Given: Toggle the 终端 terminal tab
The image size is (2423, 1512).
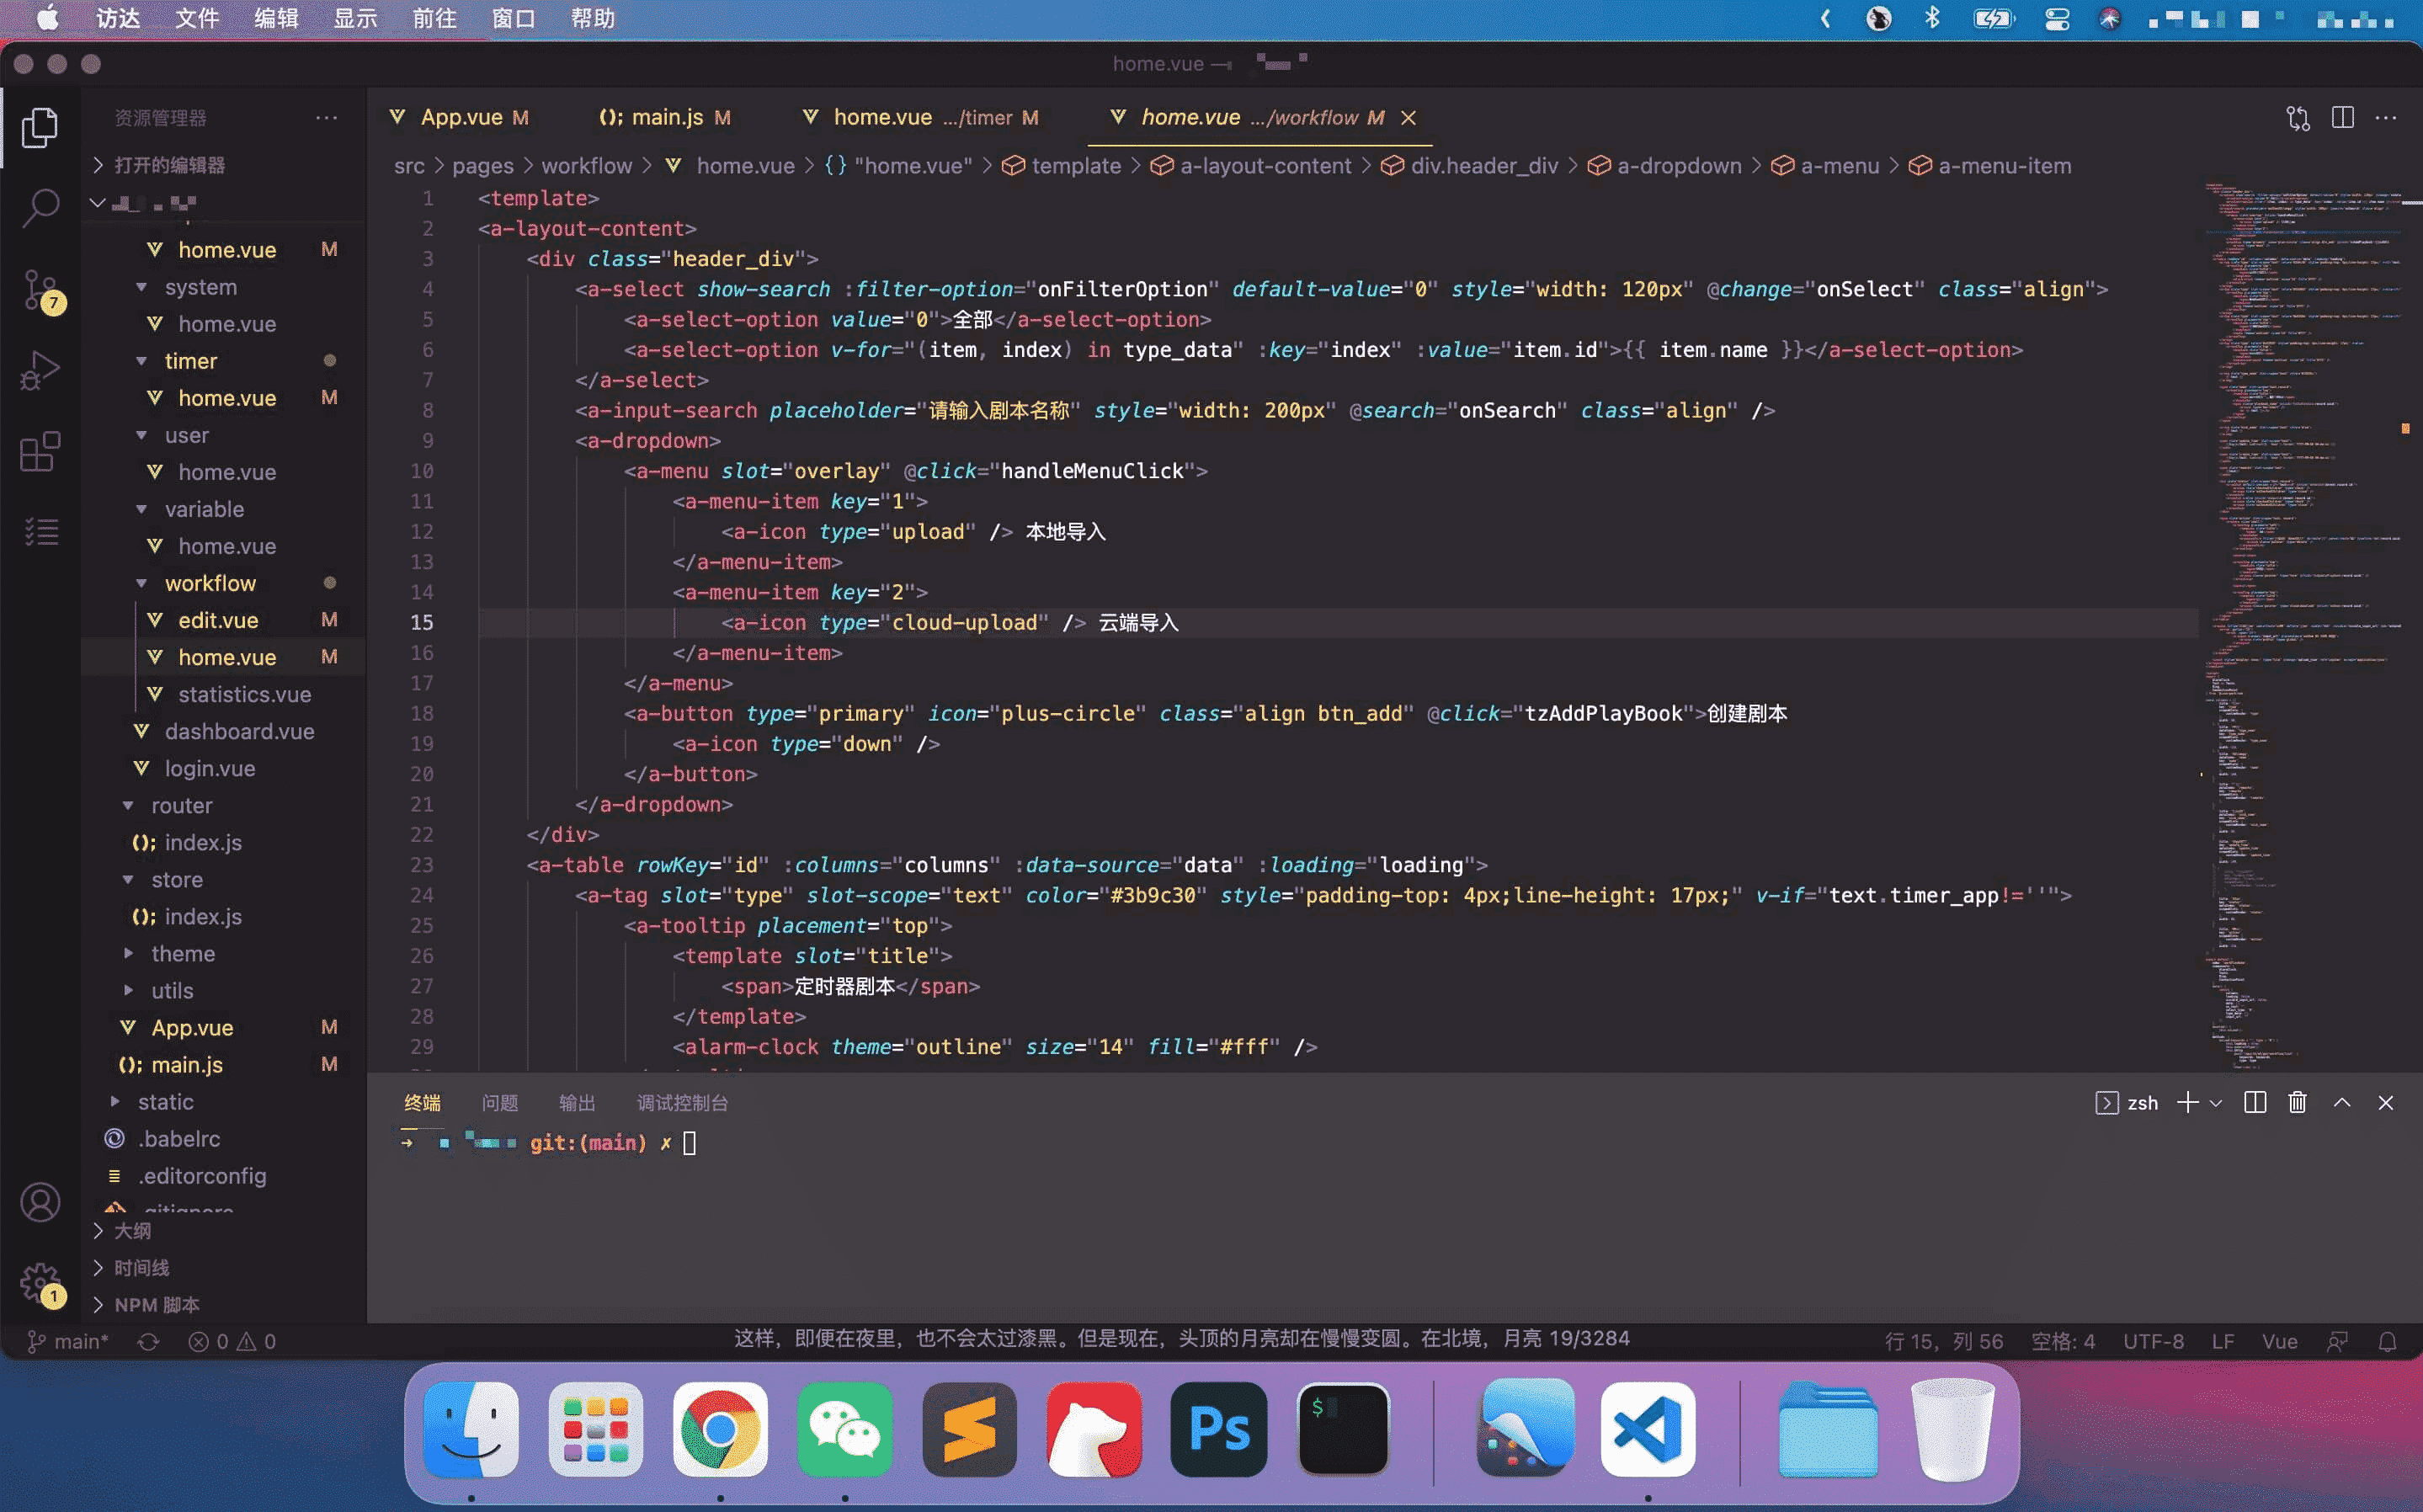Looking at the screenshot, I should point(422,1103).
